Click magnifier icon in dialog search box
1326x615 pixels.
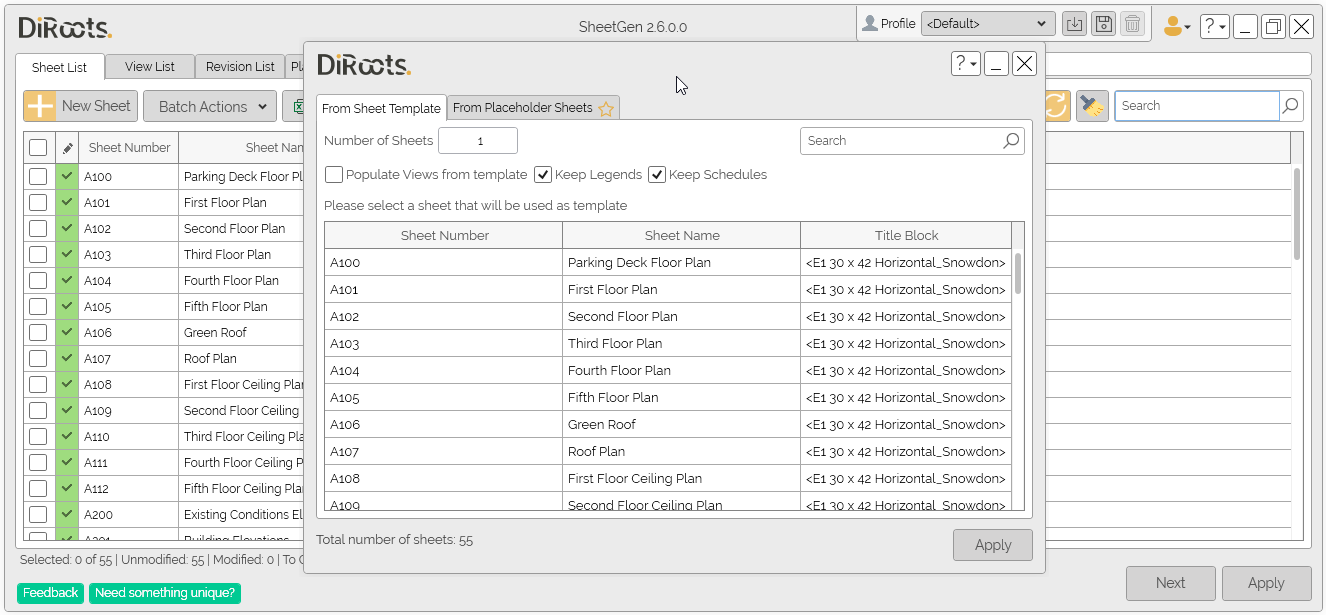click(1012, 141)
